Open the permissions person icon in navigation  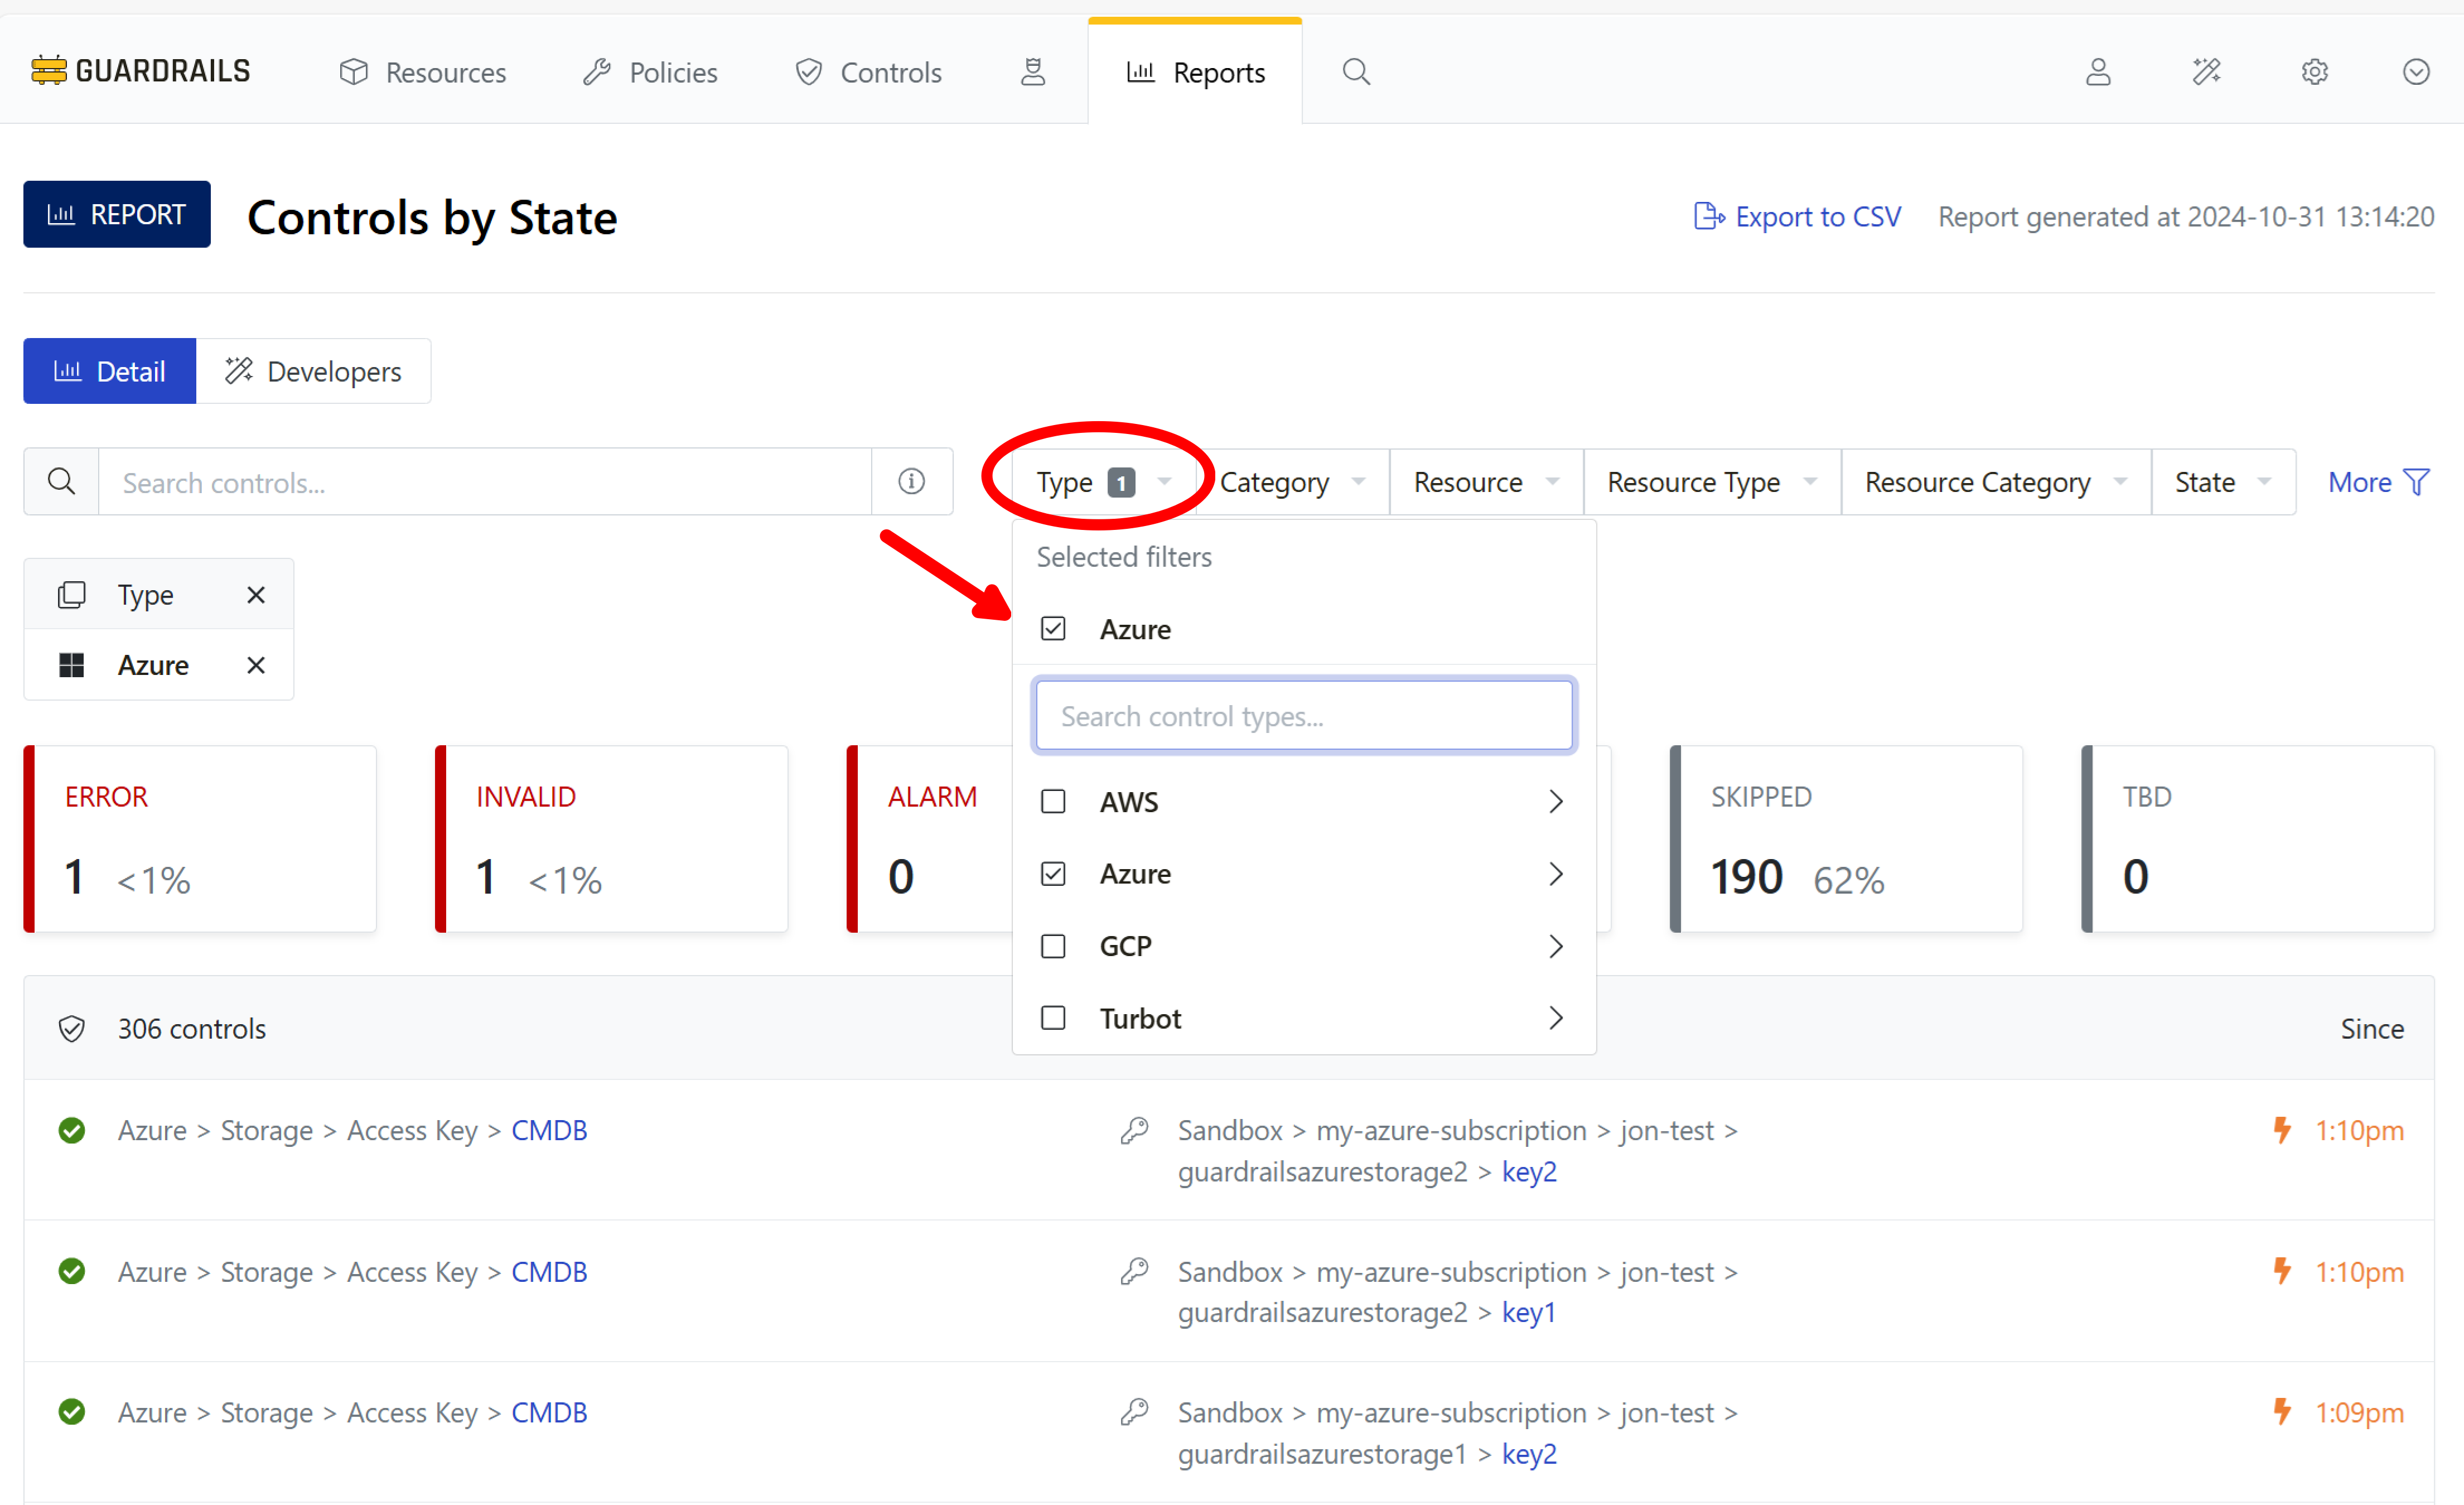coord(1032,72)
